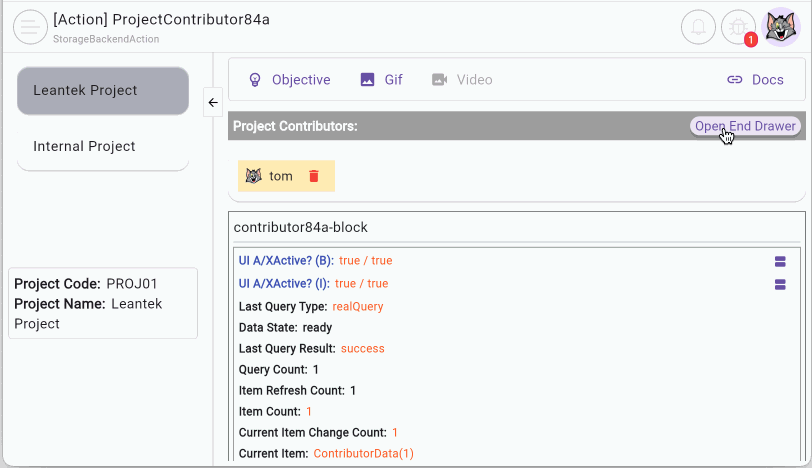This screenshot has height=468, width=812.
Task: Open the bug report icon
Action: [x=740, y=27]
